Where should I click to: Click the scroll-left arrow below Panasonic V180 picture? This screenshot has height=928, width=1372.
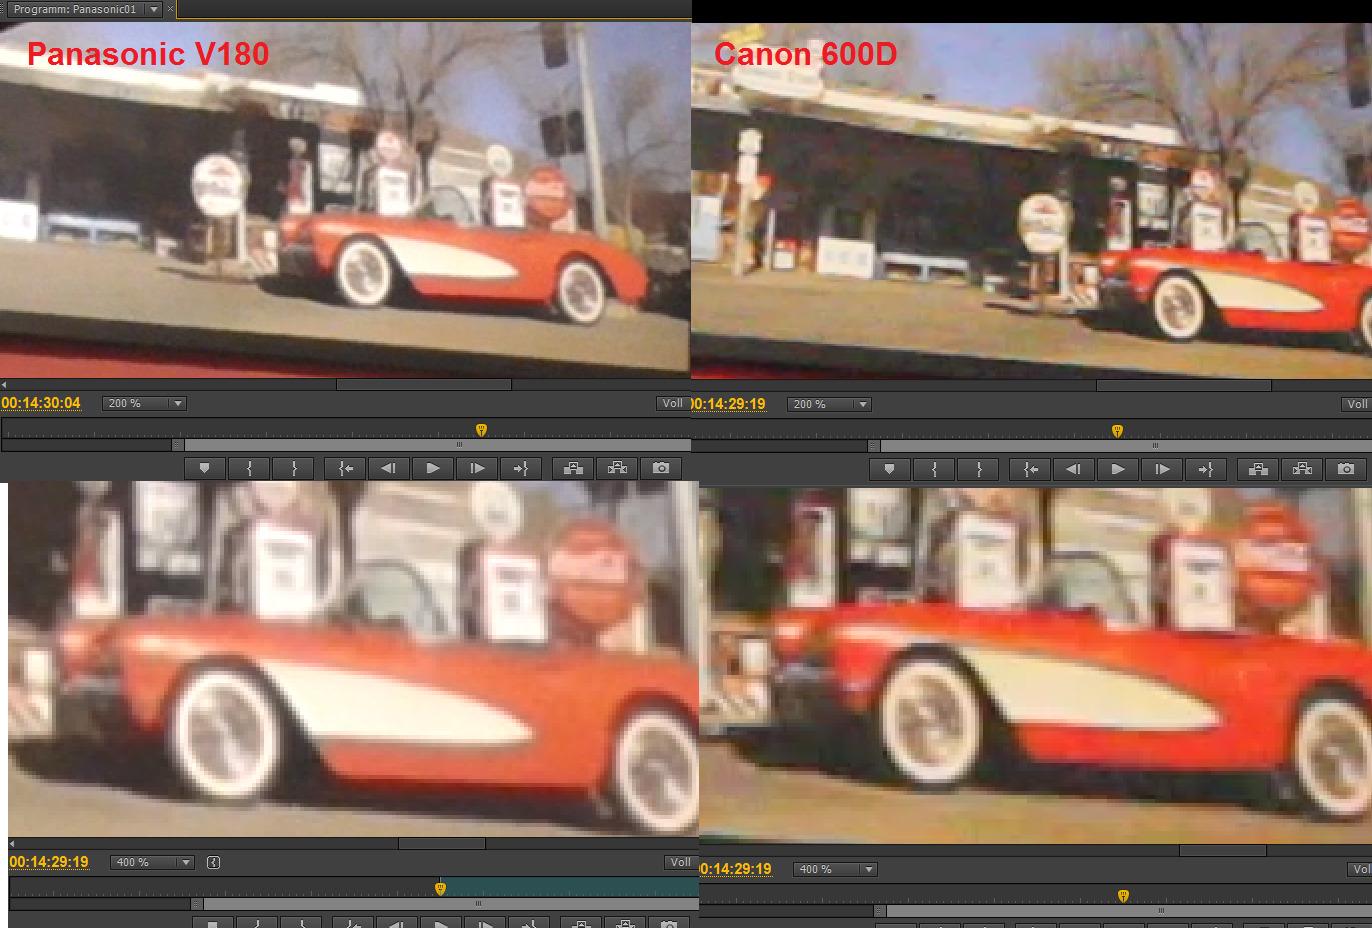click(4, 384)
